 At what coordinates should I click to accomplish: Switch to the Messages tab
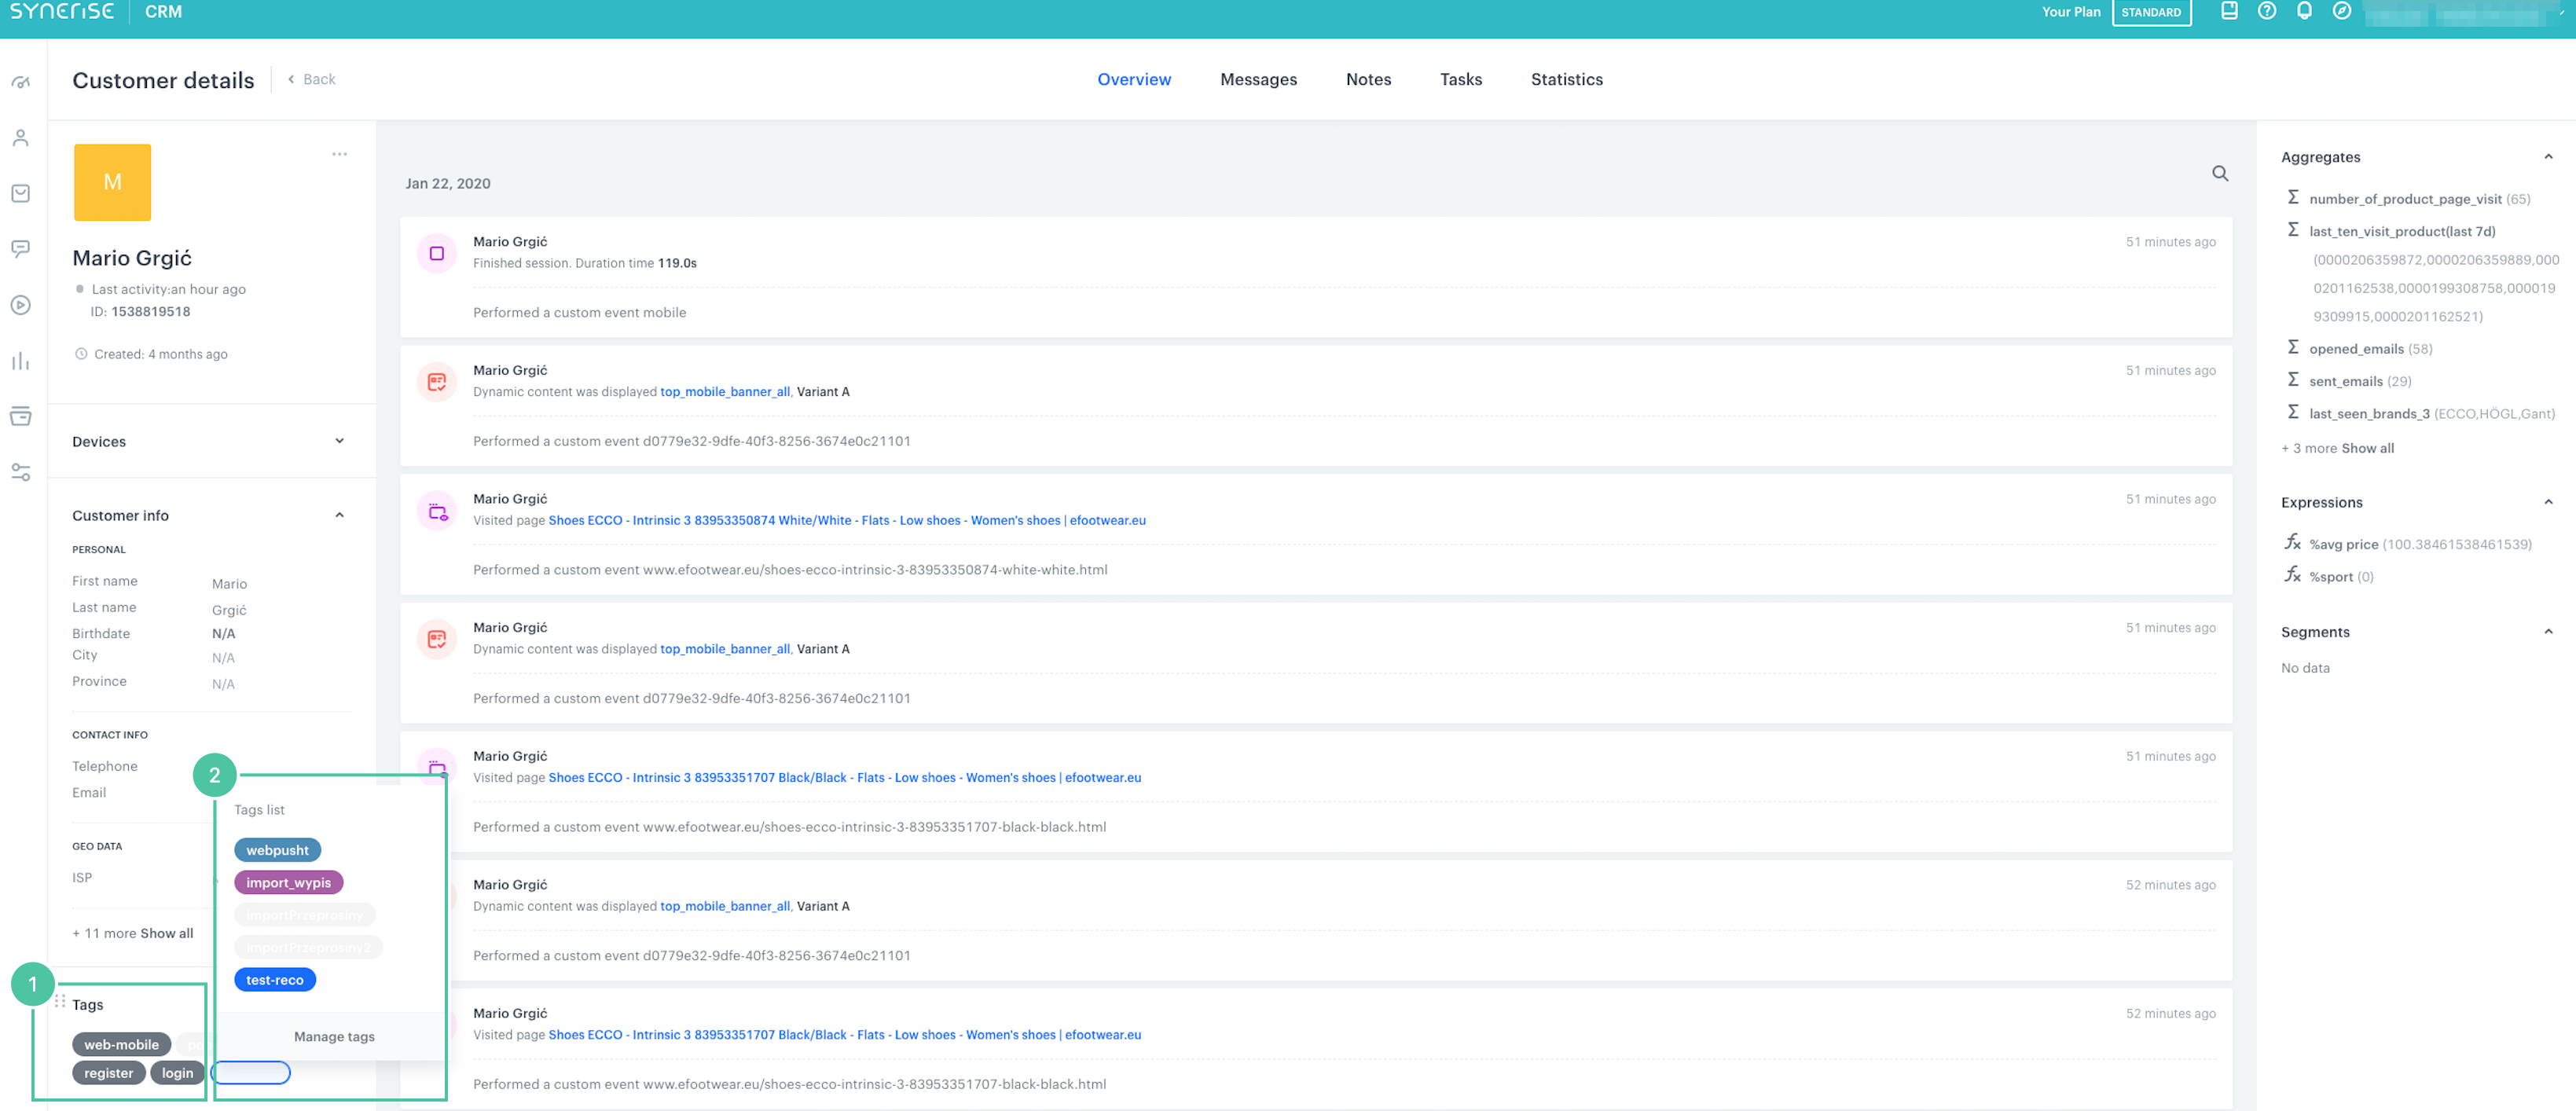[1258, 79]
